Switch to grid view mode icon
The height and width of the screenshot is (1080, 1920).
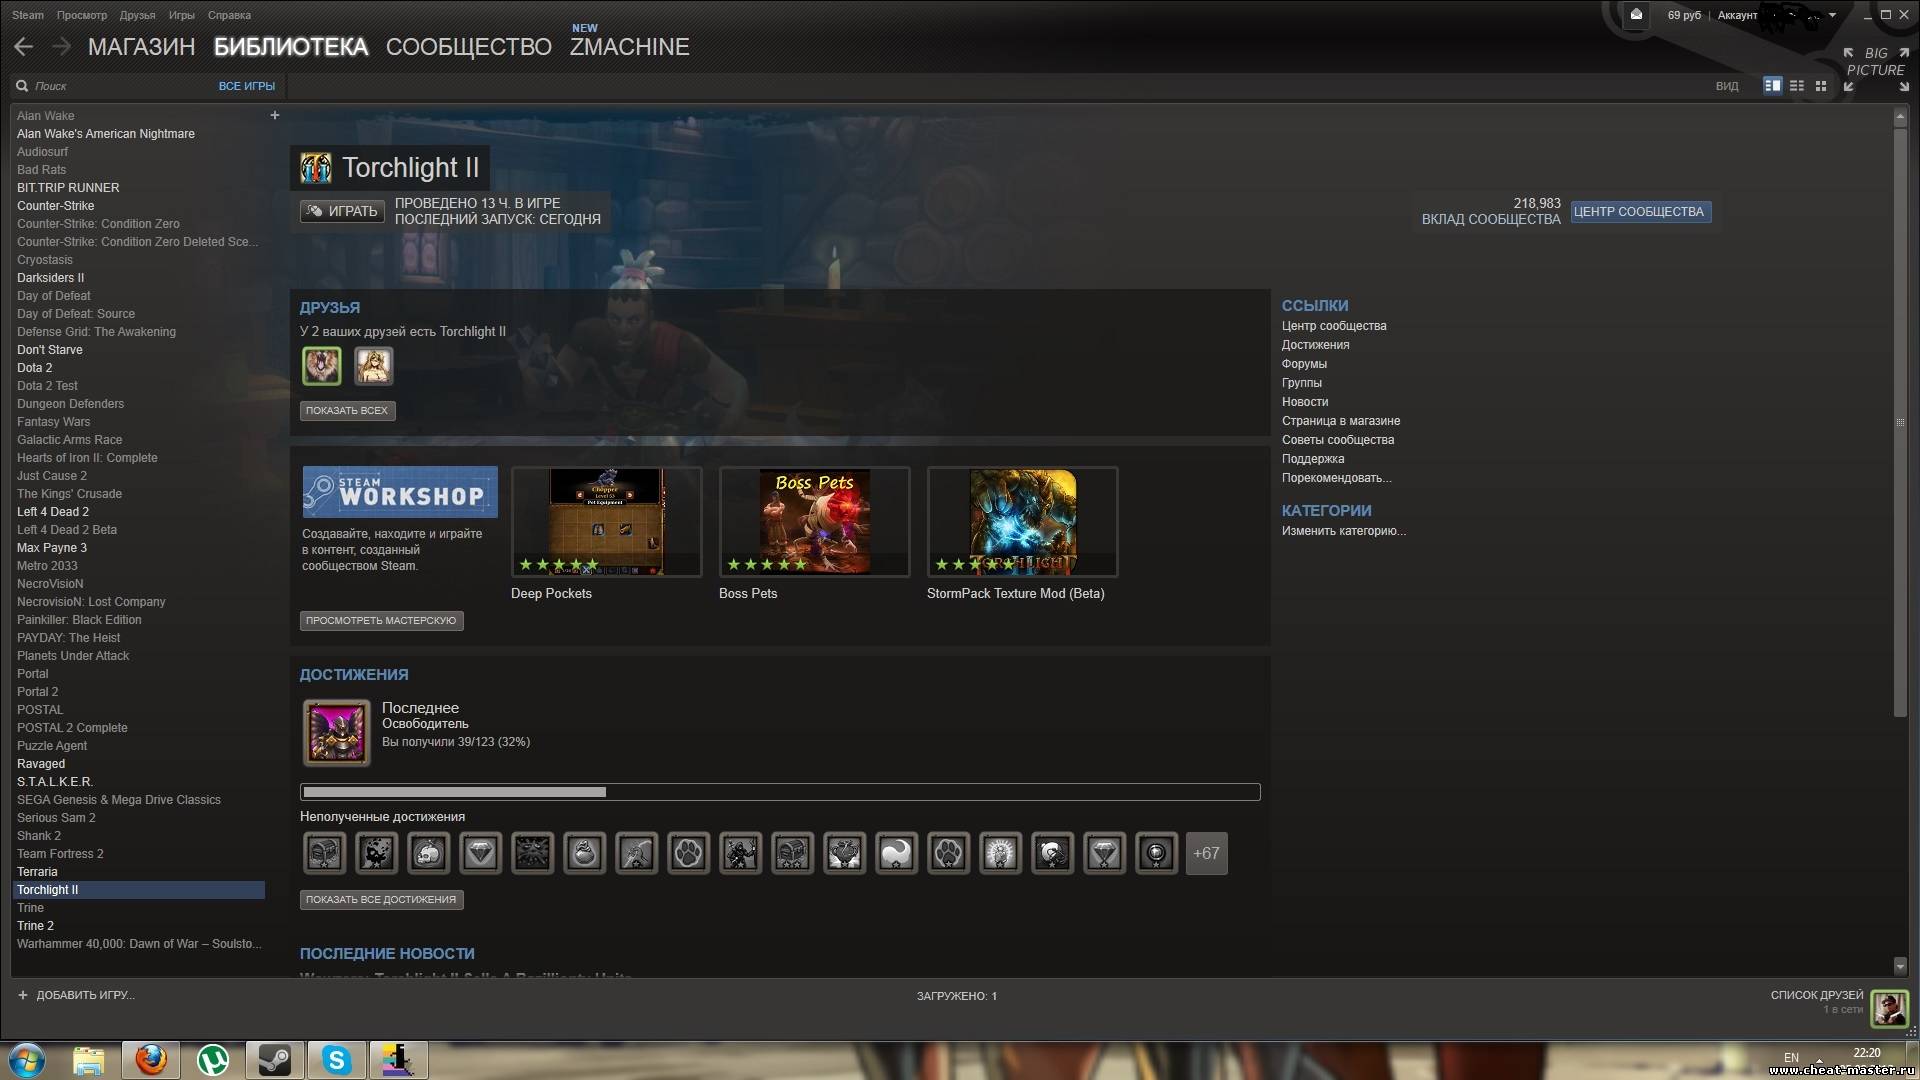point(1821,86)
